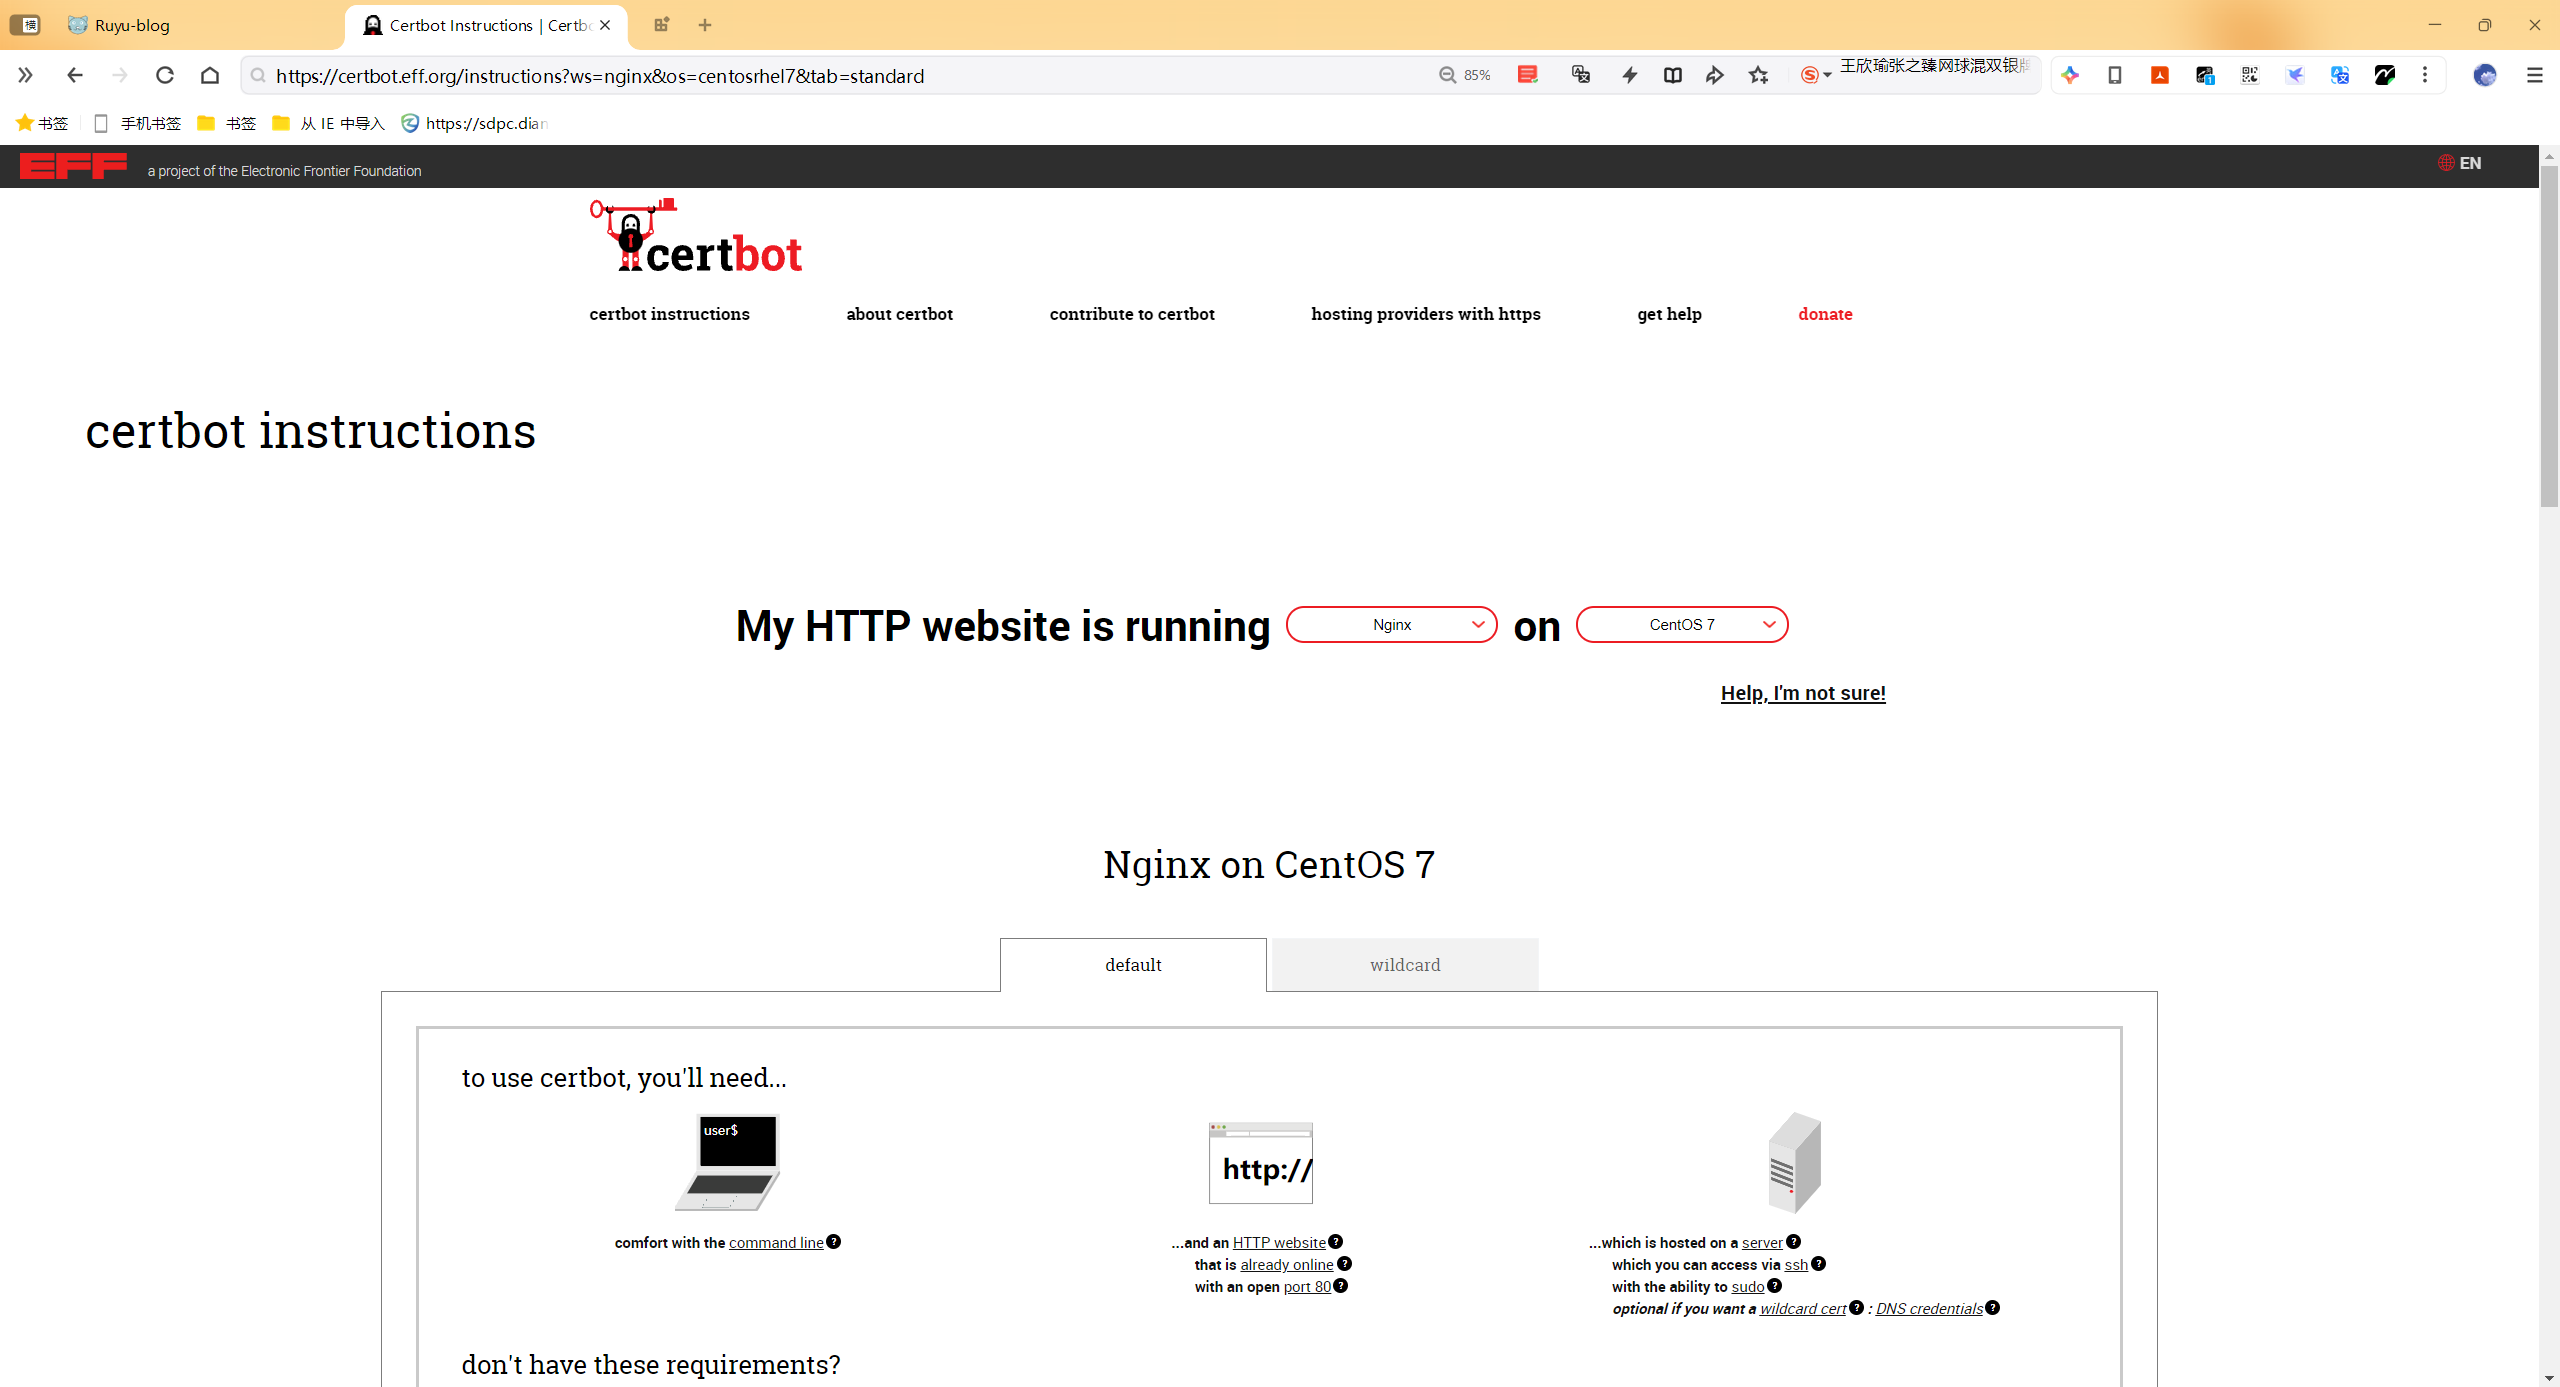Bookmark this page with the star icon
The height and width of the screenshot is (1387, 2560).
pos(1759,75)
